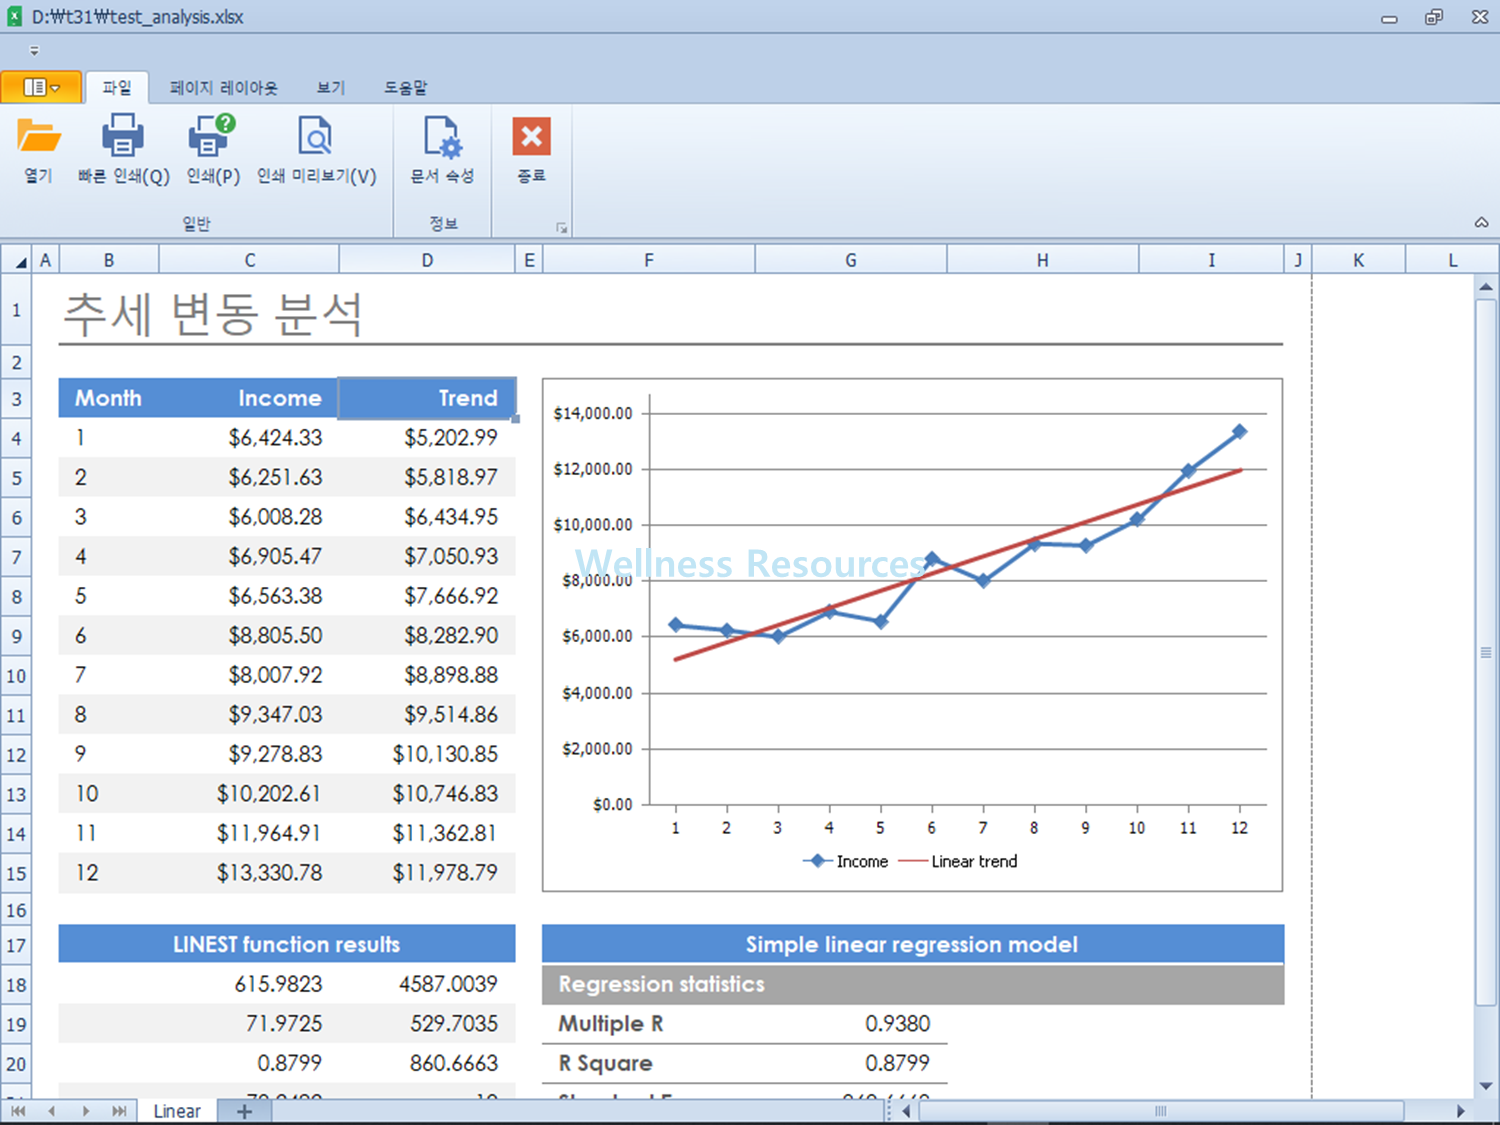This screenshot has width=1500, height=1125.
Task: Click the vertical scrollbar thumb
Action: [1486, 652]
